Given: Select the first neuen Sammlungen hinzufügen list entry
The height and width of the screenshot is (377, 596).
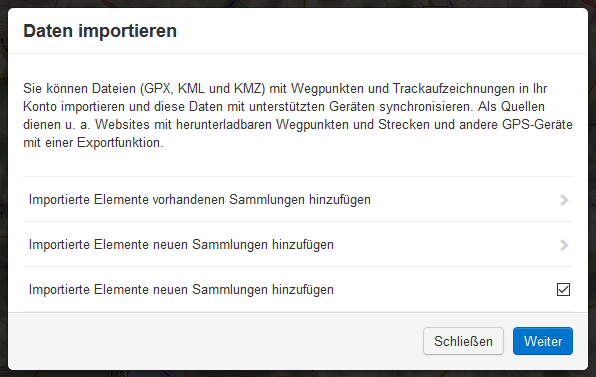Looking at the screenshot, I should coord(298,244).
